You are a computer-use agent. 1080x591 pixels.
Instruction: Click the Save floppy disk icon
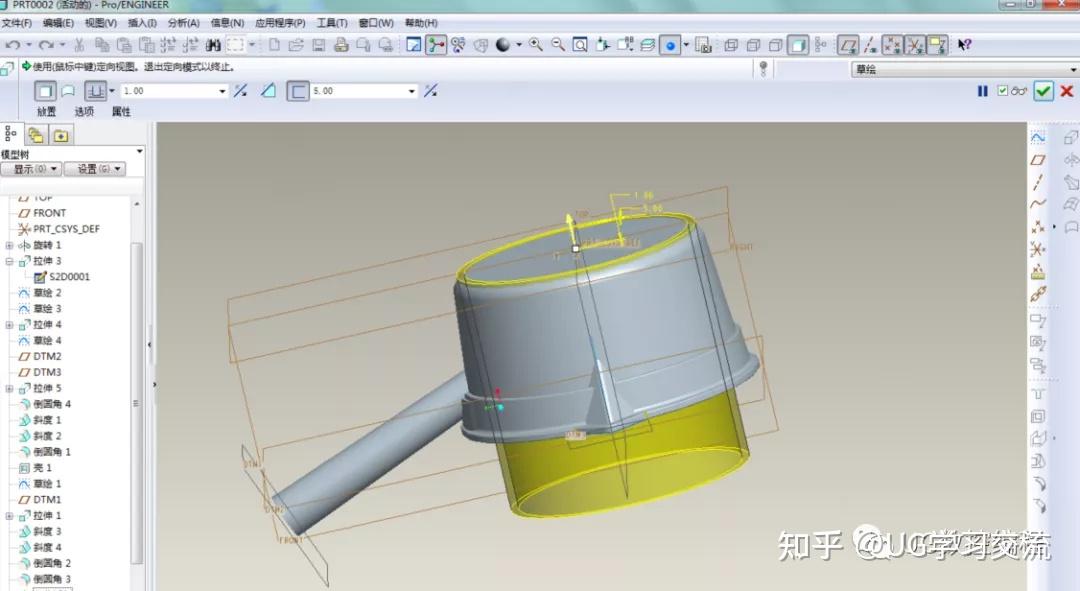tap(318, 45)
